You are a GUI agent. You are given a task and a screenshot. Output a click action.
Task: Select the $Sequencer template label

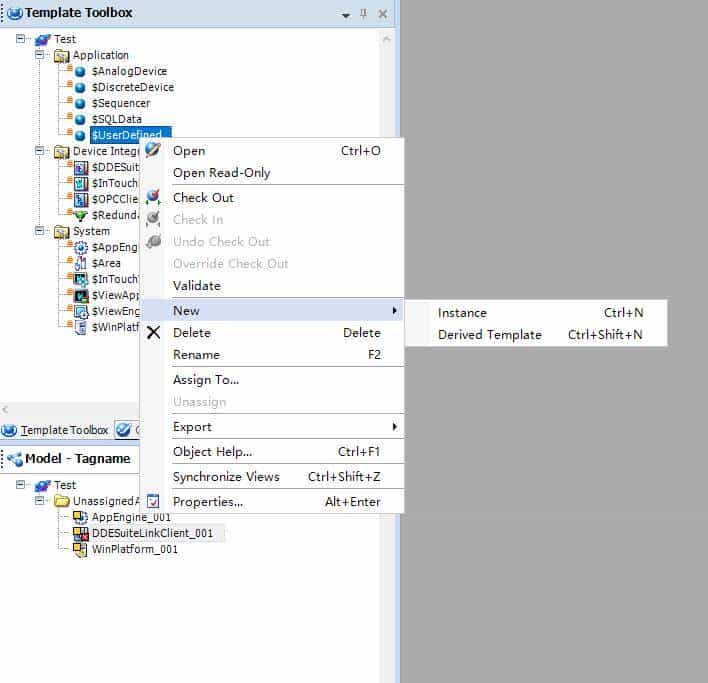click(x=121, y=103)
